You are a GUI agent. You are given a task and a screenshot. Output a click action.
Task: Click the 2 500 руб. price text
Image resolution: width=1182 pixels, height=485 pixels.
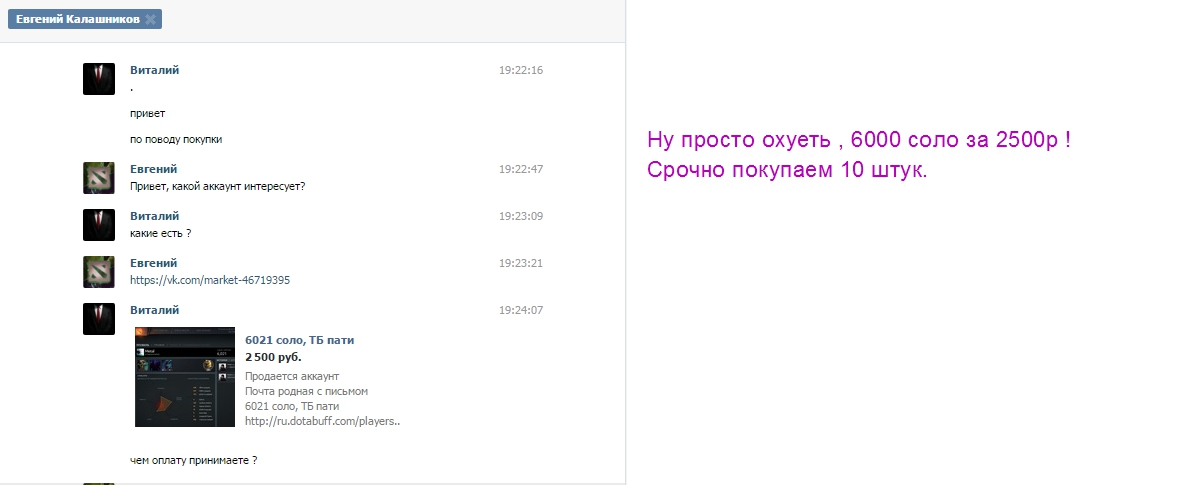point(273,357)
